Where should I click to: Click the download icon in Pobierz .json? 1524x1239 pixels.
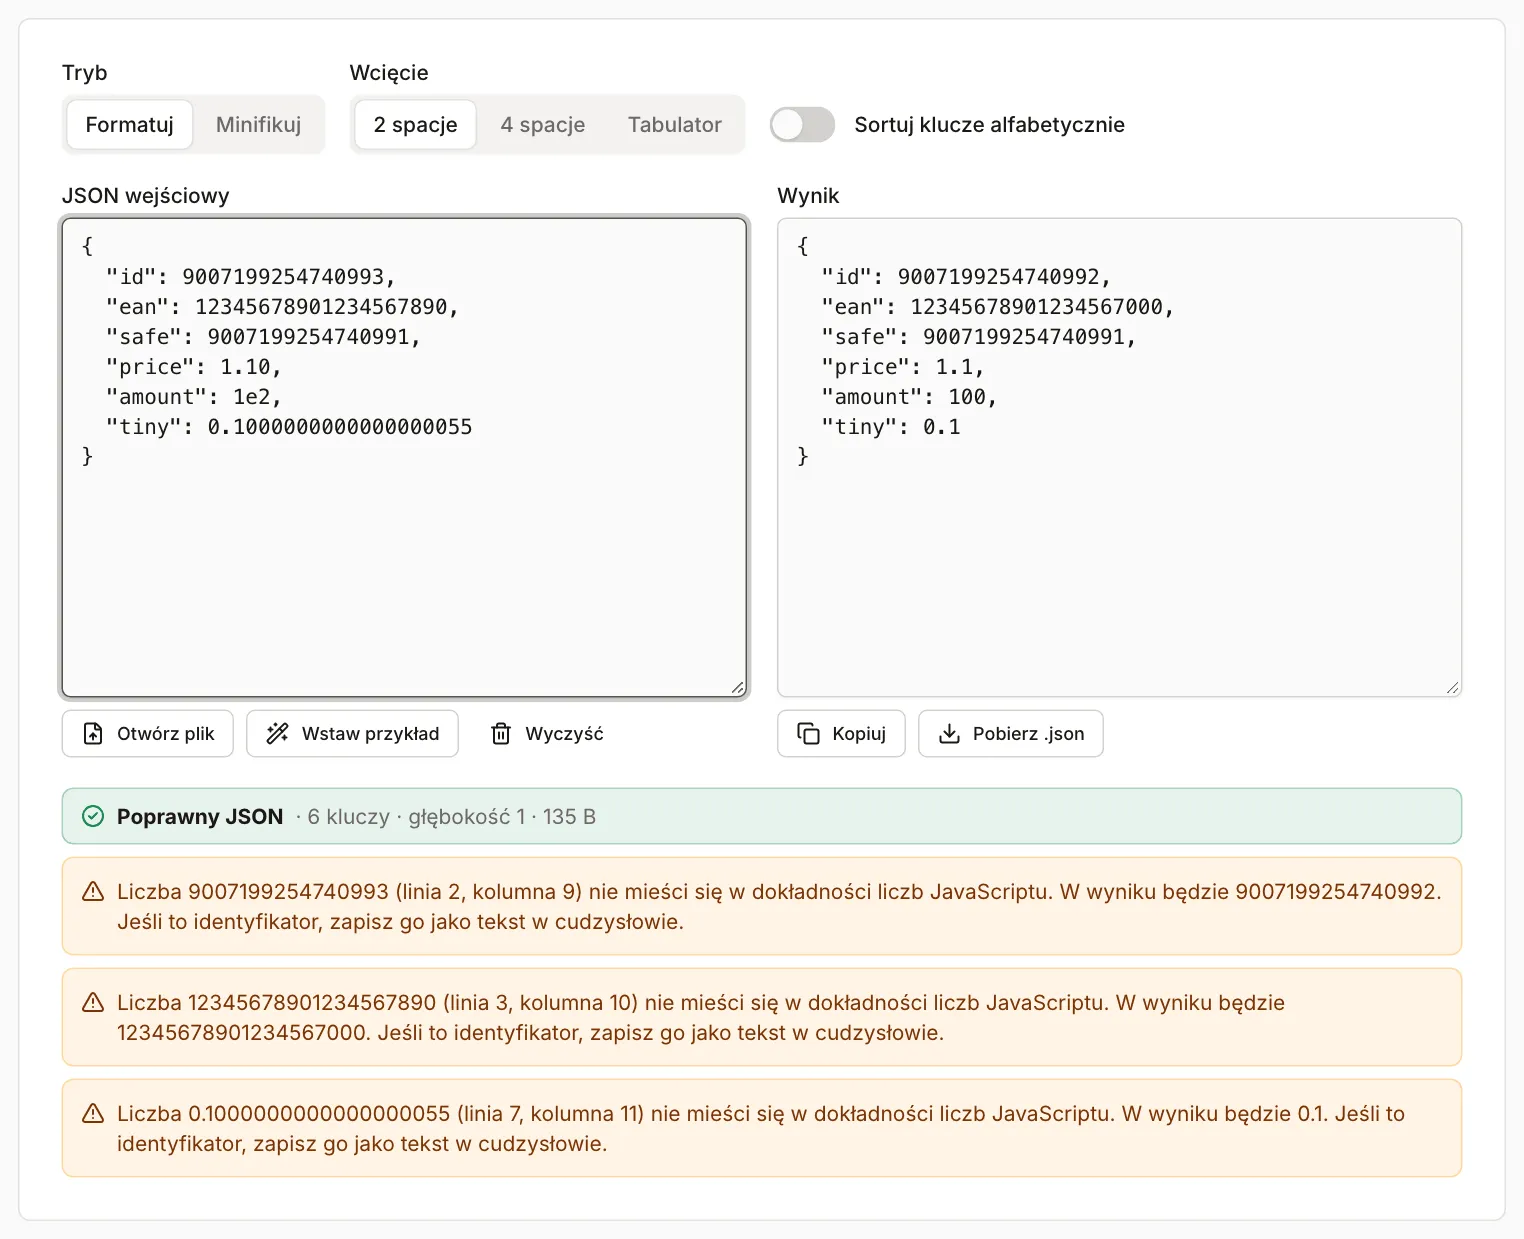pos(949,734)
